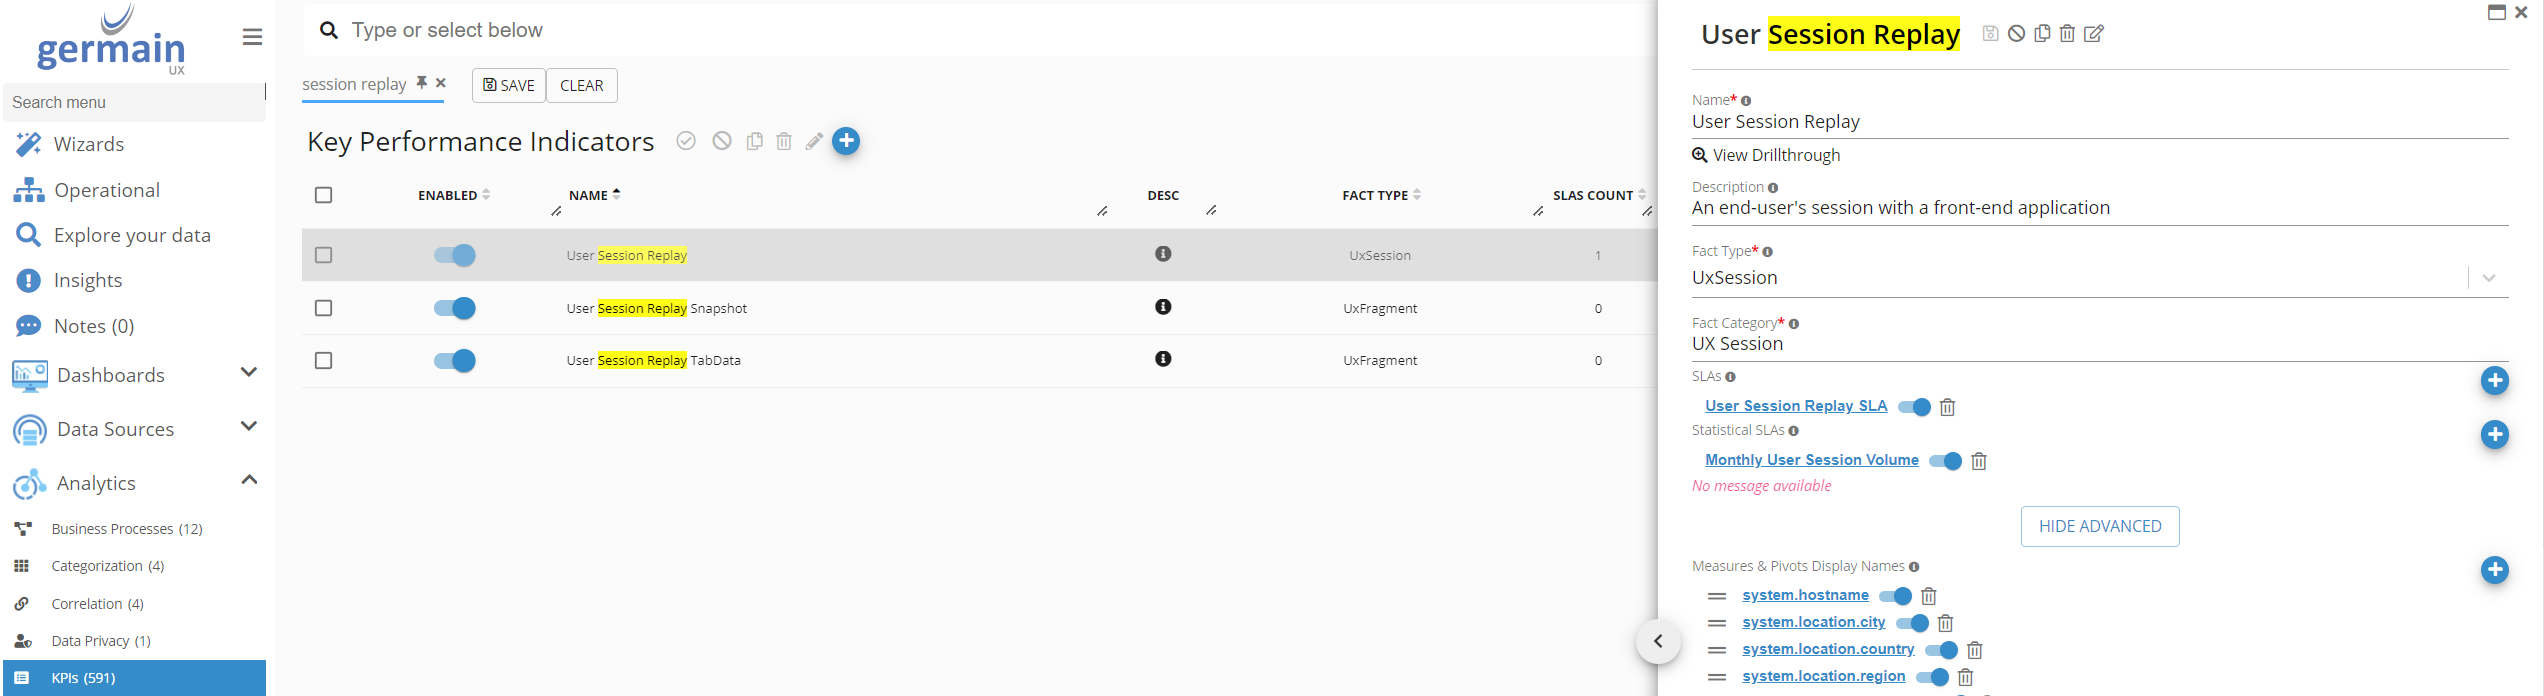Click trash icon next to system.hostname
Viewport: 2544px width, 696px height.
(1929, 596)
